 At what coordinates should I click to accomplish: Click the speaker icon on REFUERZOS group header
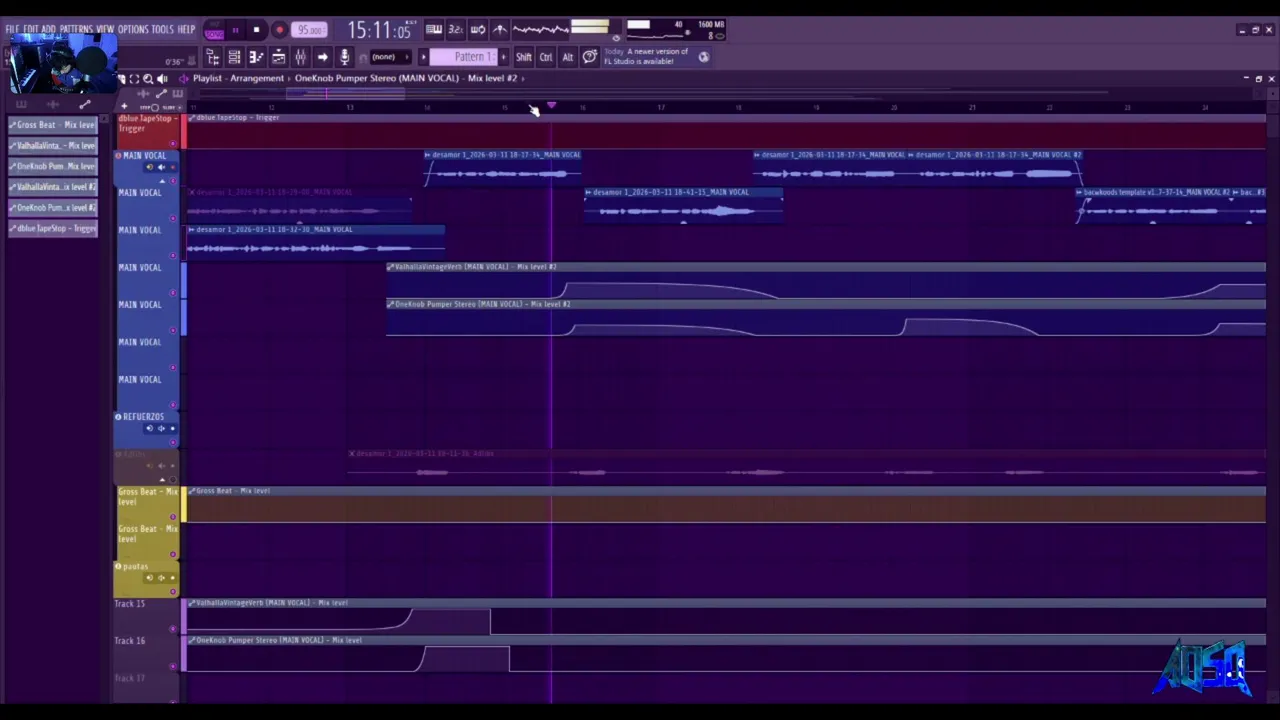coord(161,428)
